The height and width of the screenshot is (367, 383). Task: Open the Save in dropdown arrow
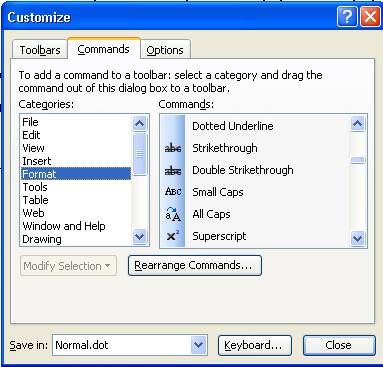199,345
